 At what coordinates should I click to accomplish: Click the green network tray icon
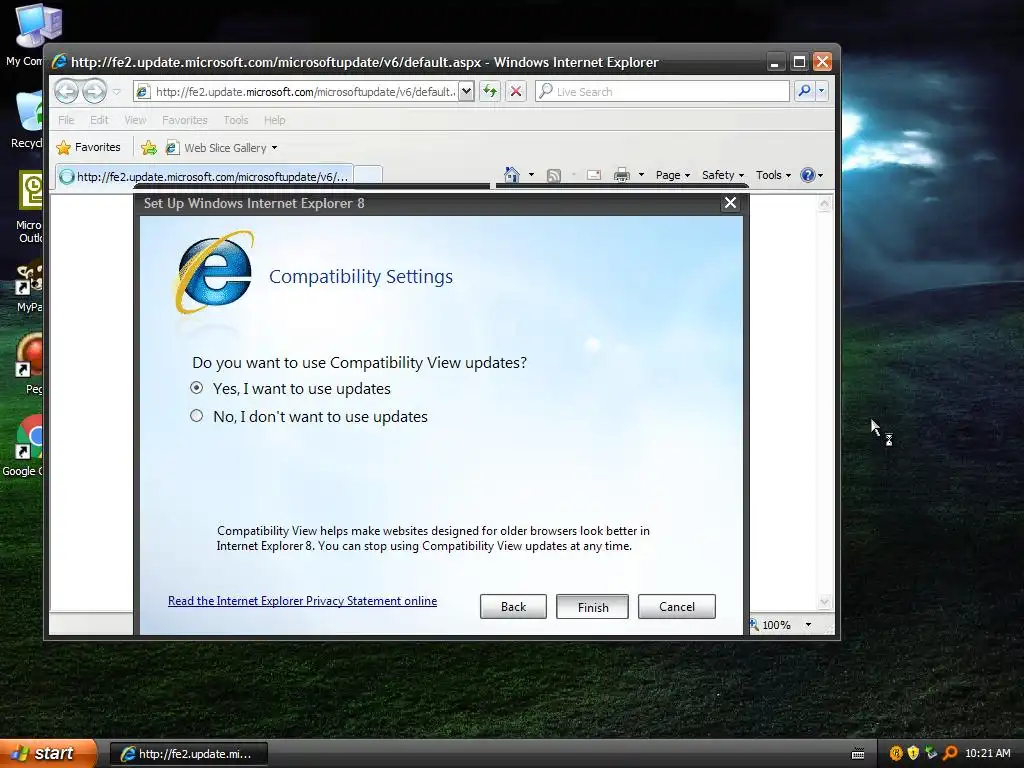[931, 753]
